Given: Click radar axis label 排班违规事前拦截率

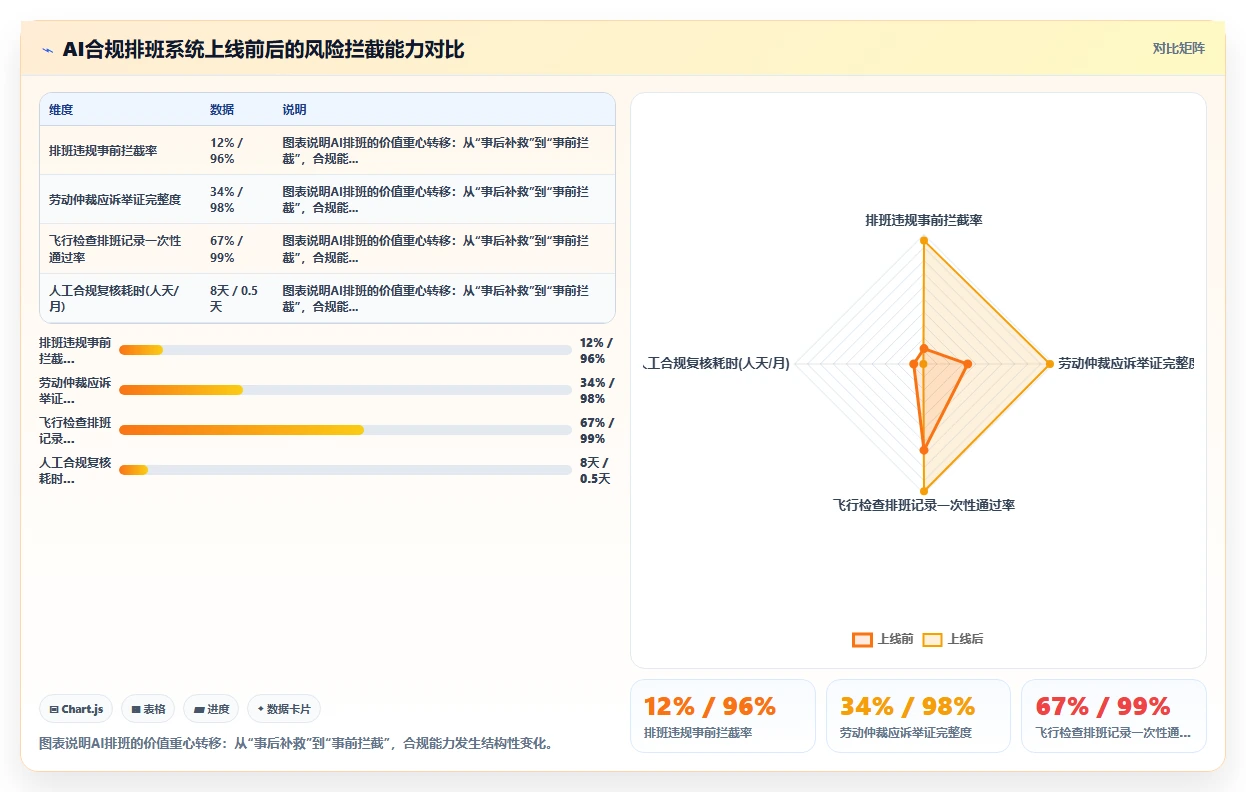Looking at the screenshot, I should click(x=923, y=220).
